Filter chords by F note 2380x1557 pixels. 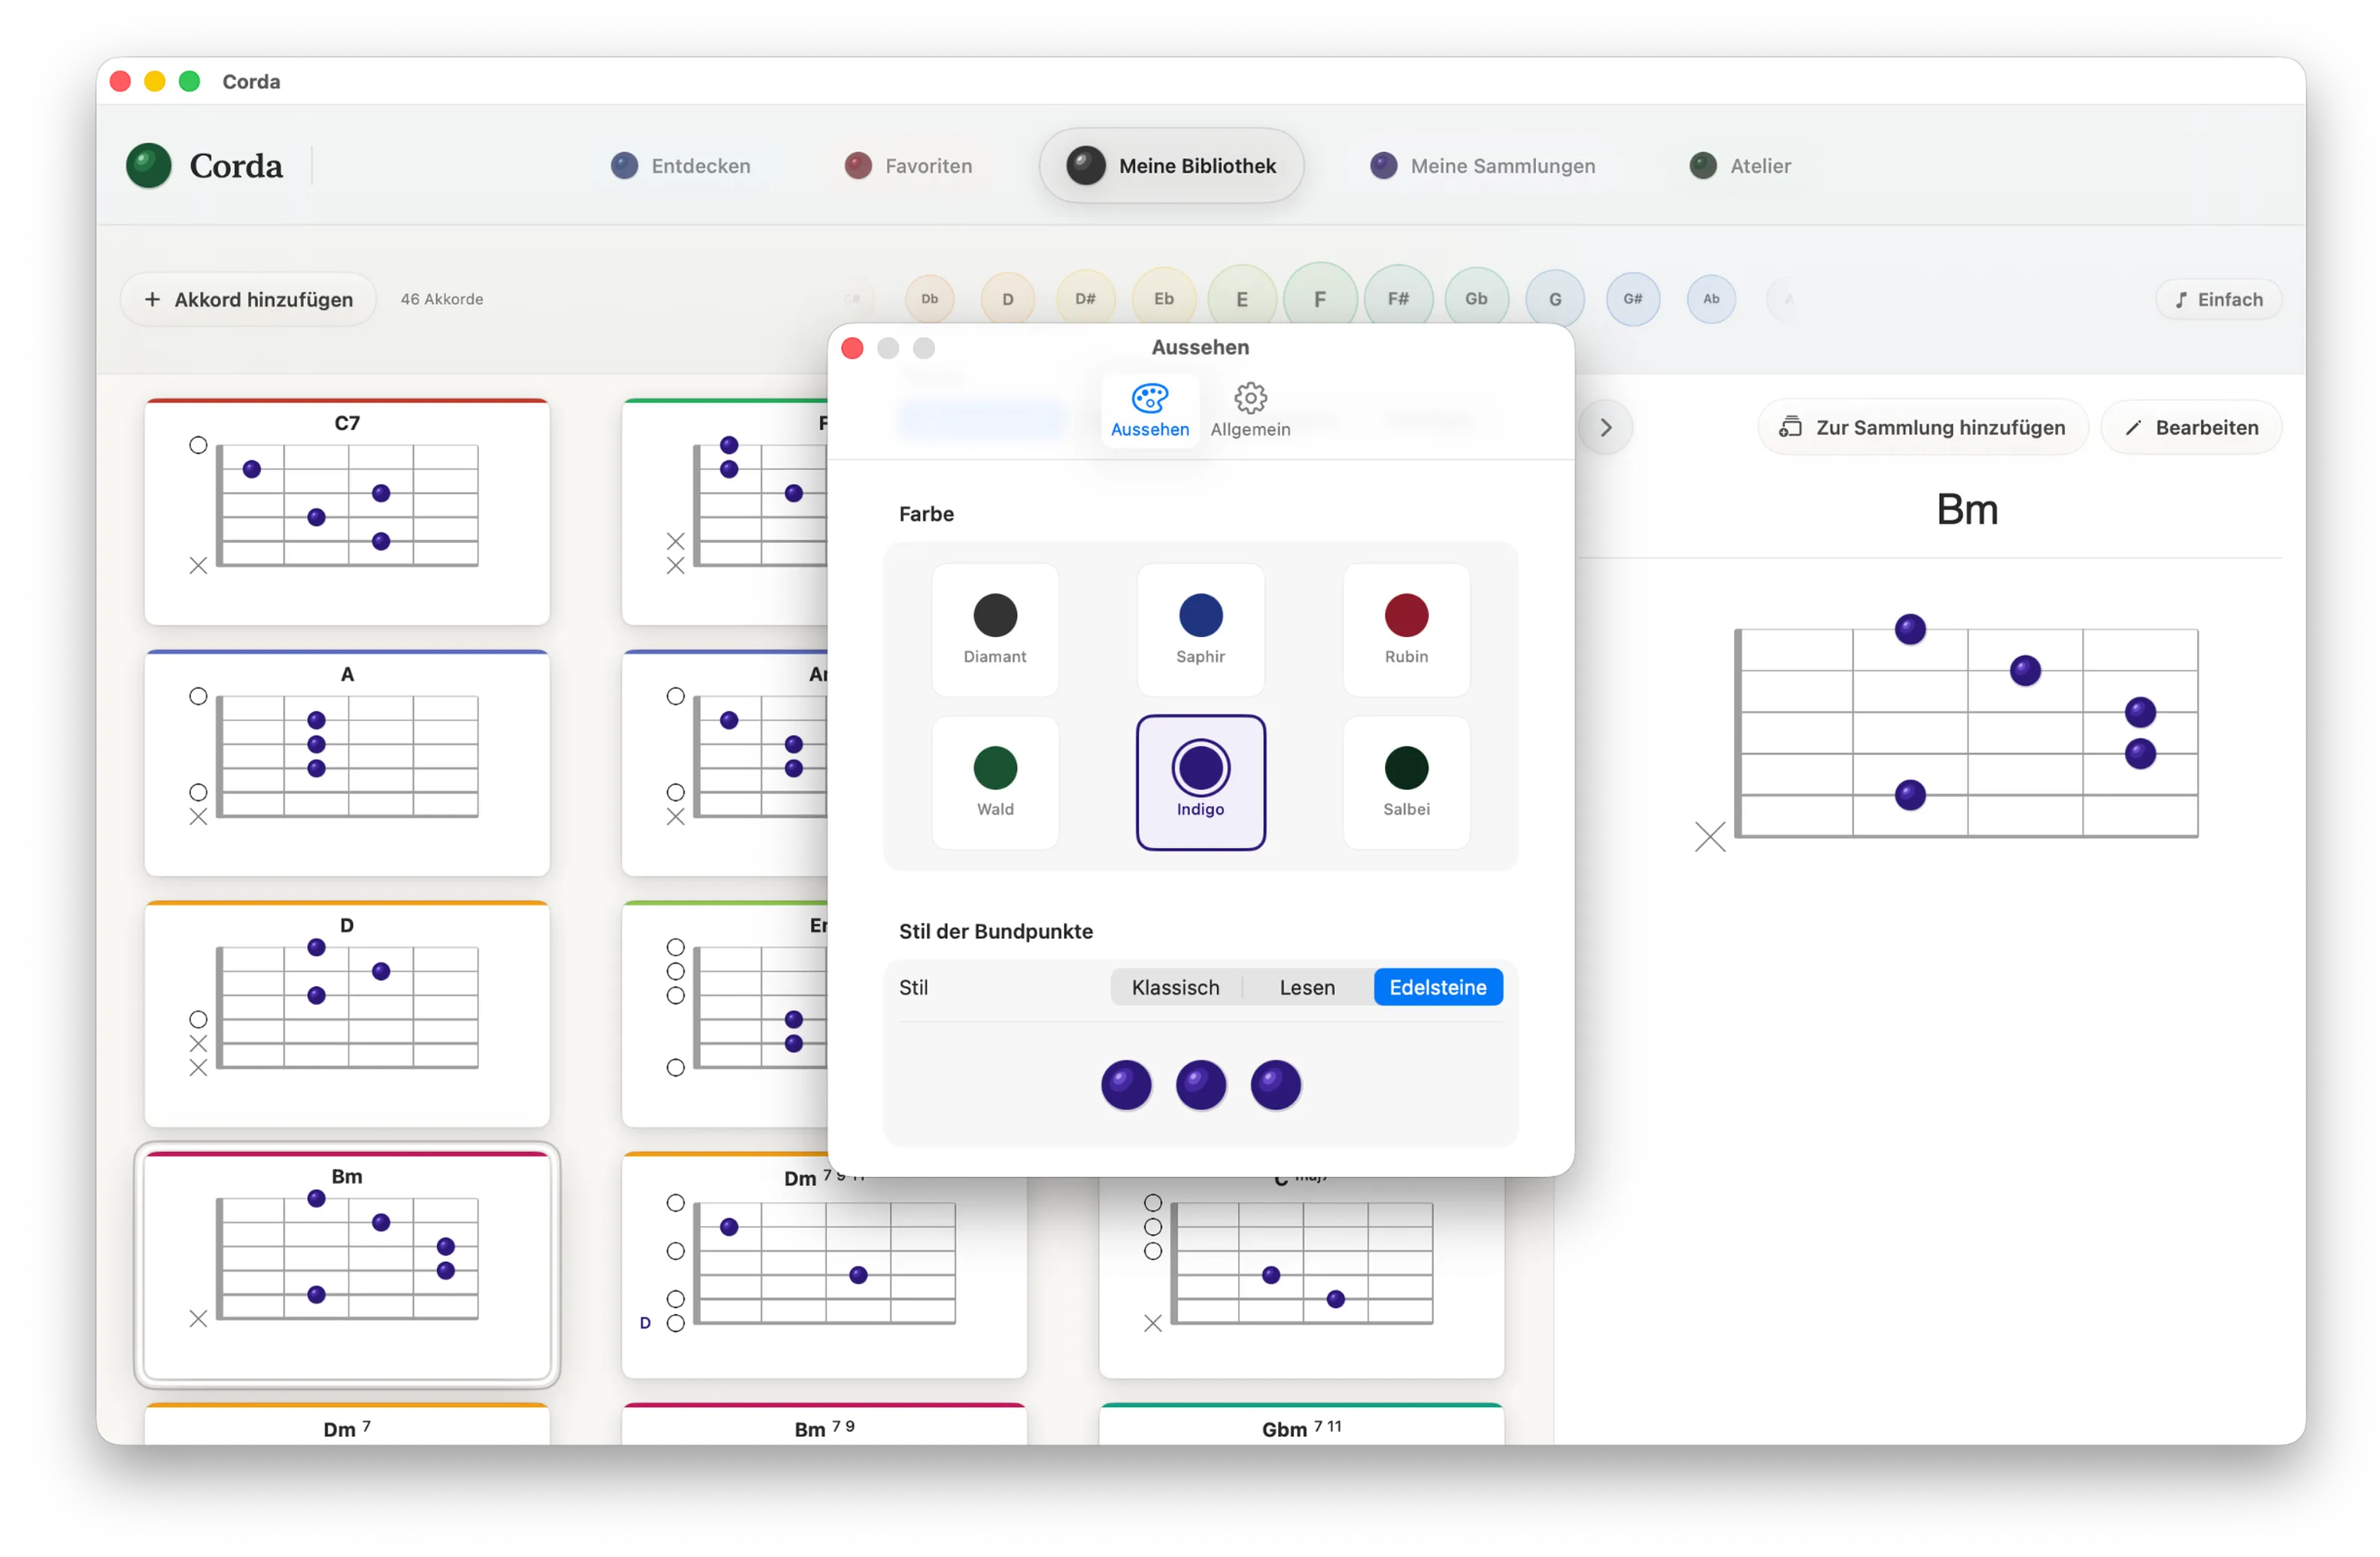tap(1320, 299)
